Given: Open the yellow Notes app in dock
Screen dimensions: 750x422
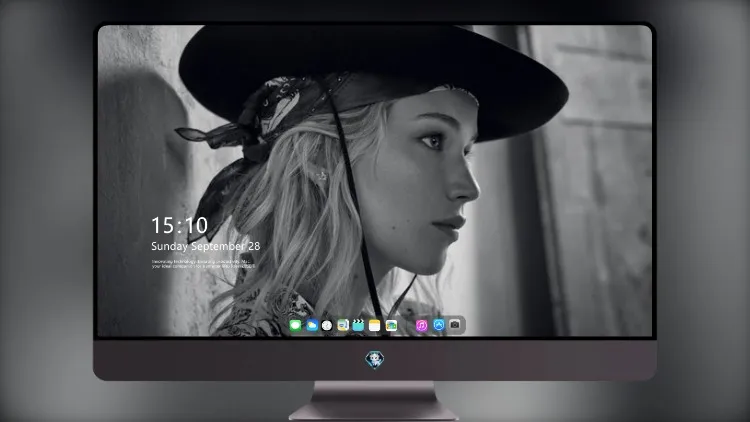Looking at the screenshot, I should (x=375, y=325).
